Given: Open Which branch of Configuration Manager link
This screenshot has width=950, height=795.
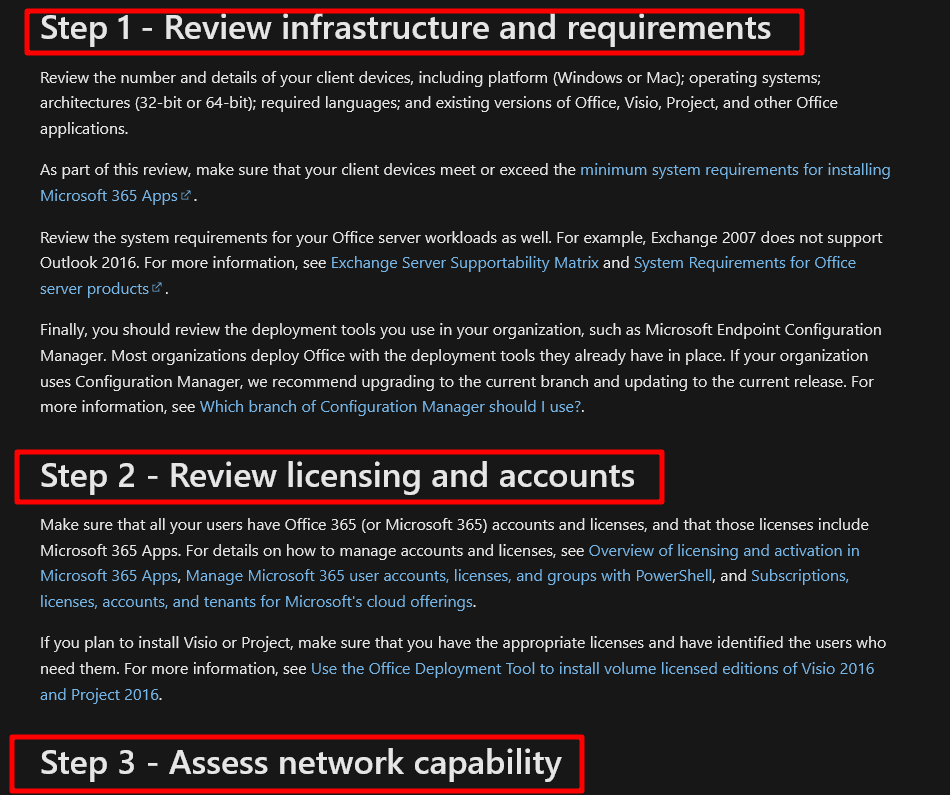Looking at the screenshot, I should [x=390, y=407].
